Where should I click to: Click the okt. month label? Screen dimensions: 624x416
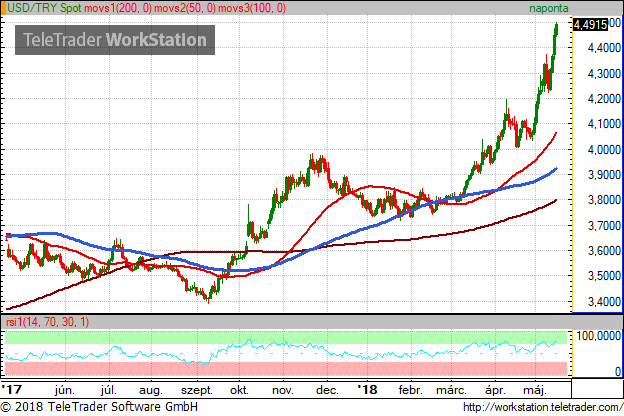[x=239, y=390]
